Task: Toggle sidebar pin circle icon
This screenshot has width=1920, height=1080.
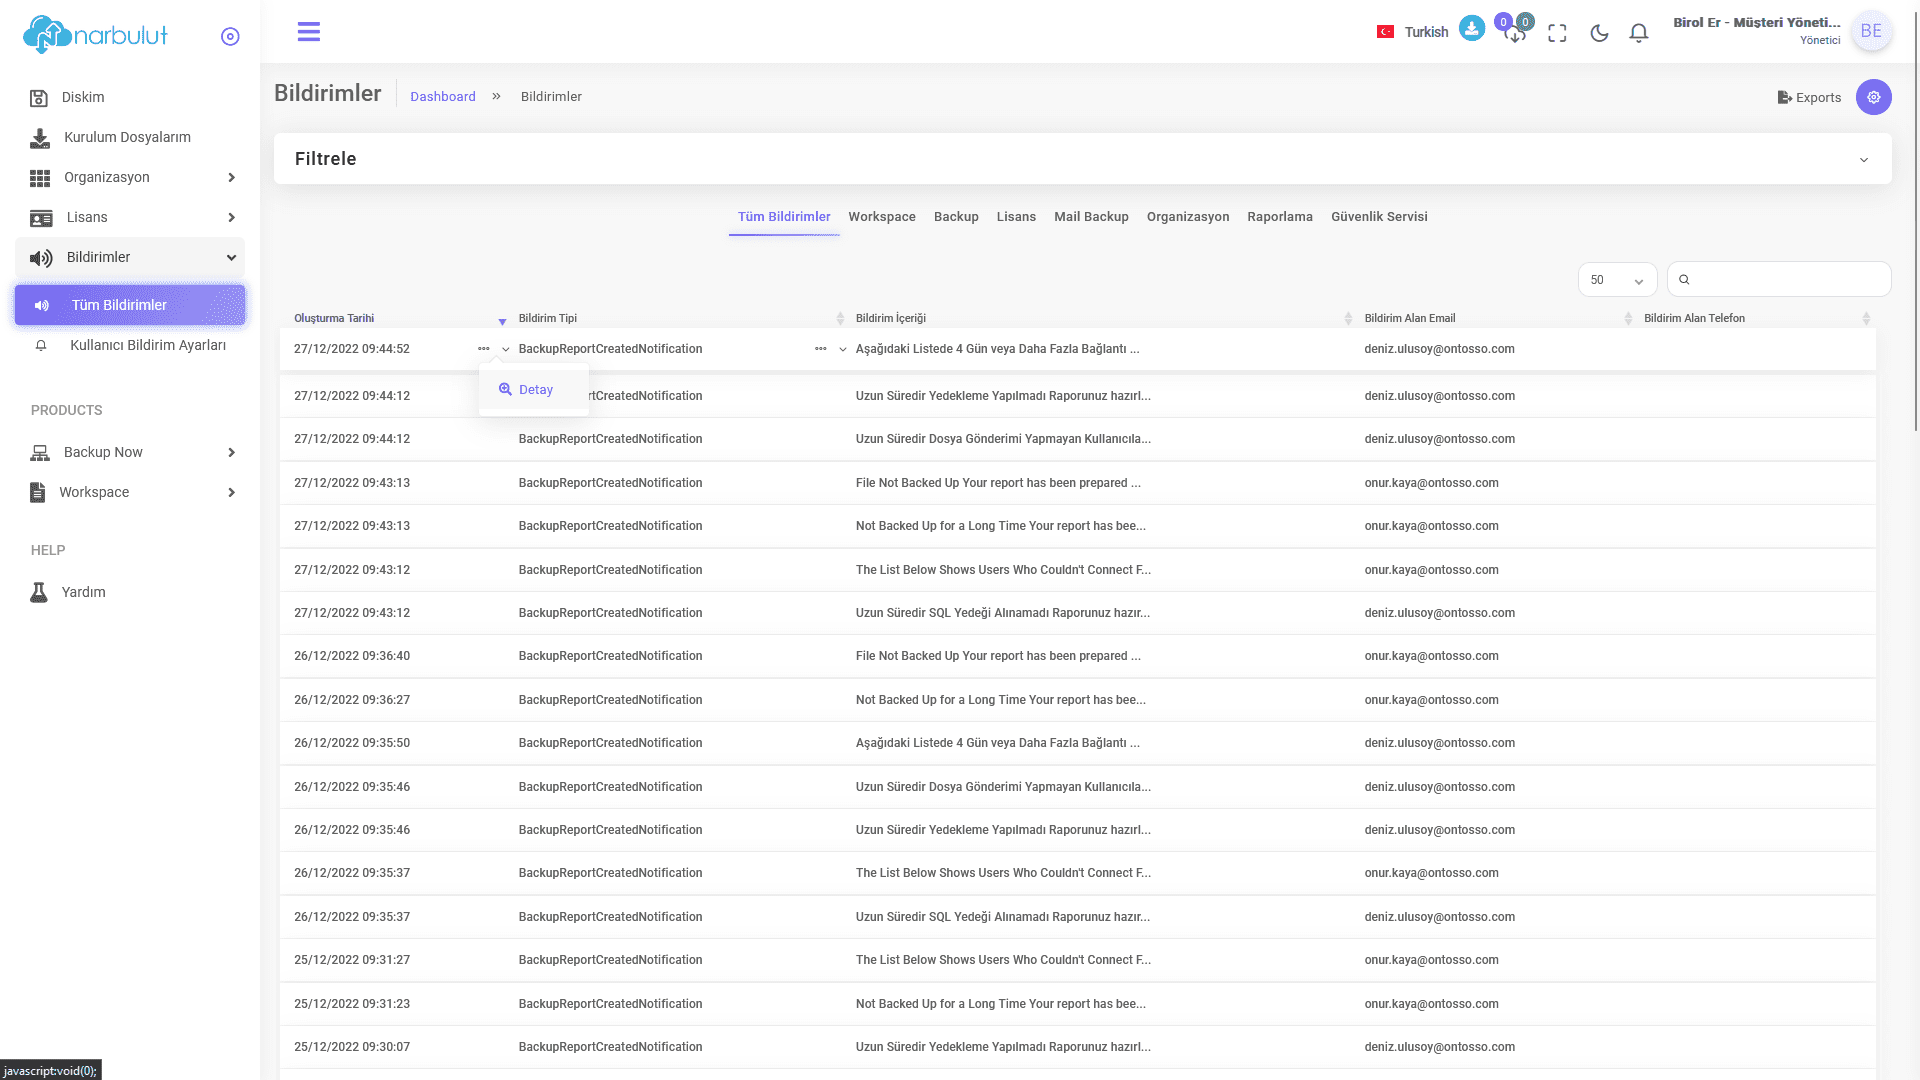Action: tap(230, 37)
